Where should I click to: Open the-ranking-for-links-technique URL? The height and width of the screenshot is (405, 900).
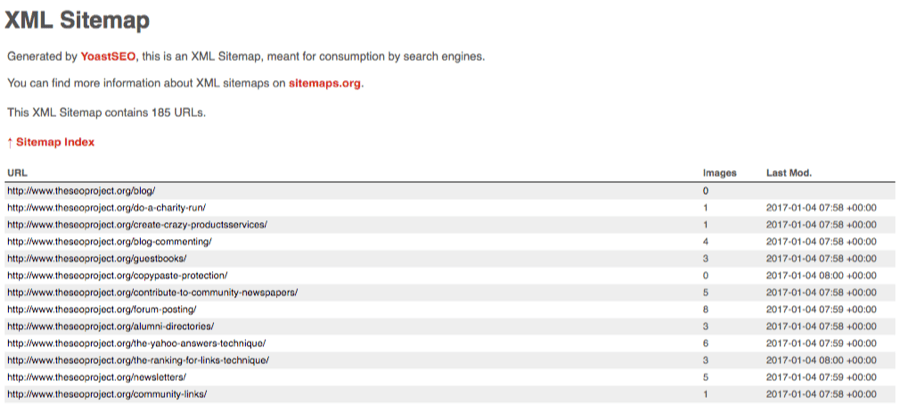point(138,360)
